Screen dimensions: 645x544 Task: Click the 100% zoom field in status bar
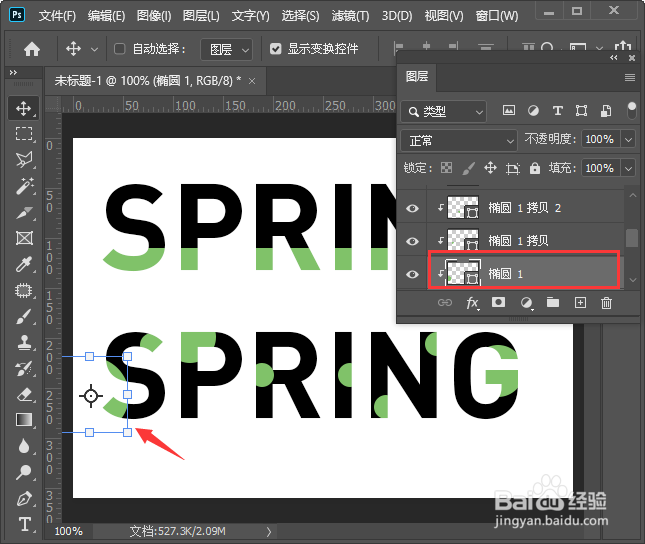click(x=69, y=531)
